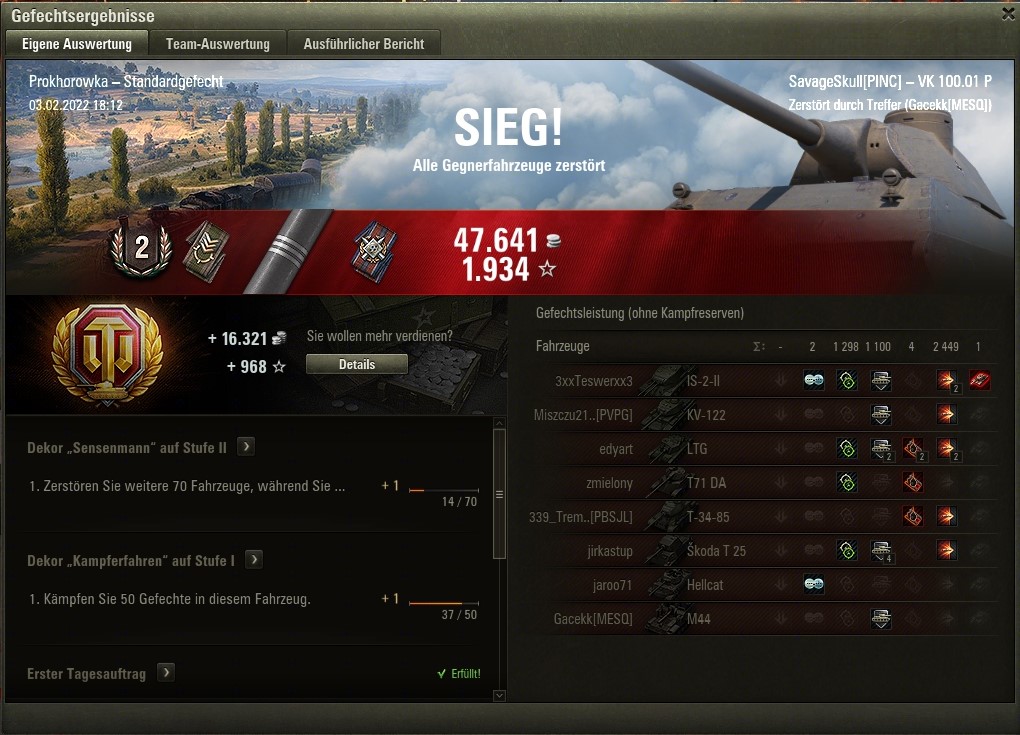
Task: Click the spotted icon in jaroo71 Hellcat row
Action: [814, 584]
